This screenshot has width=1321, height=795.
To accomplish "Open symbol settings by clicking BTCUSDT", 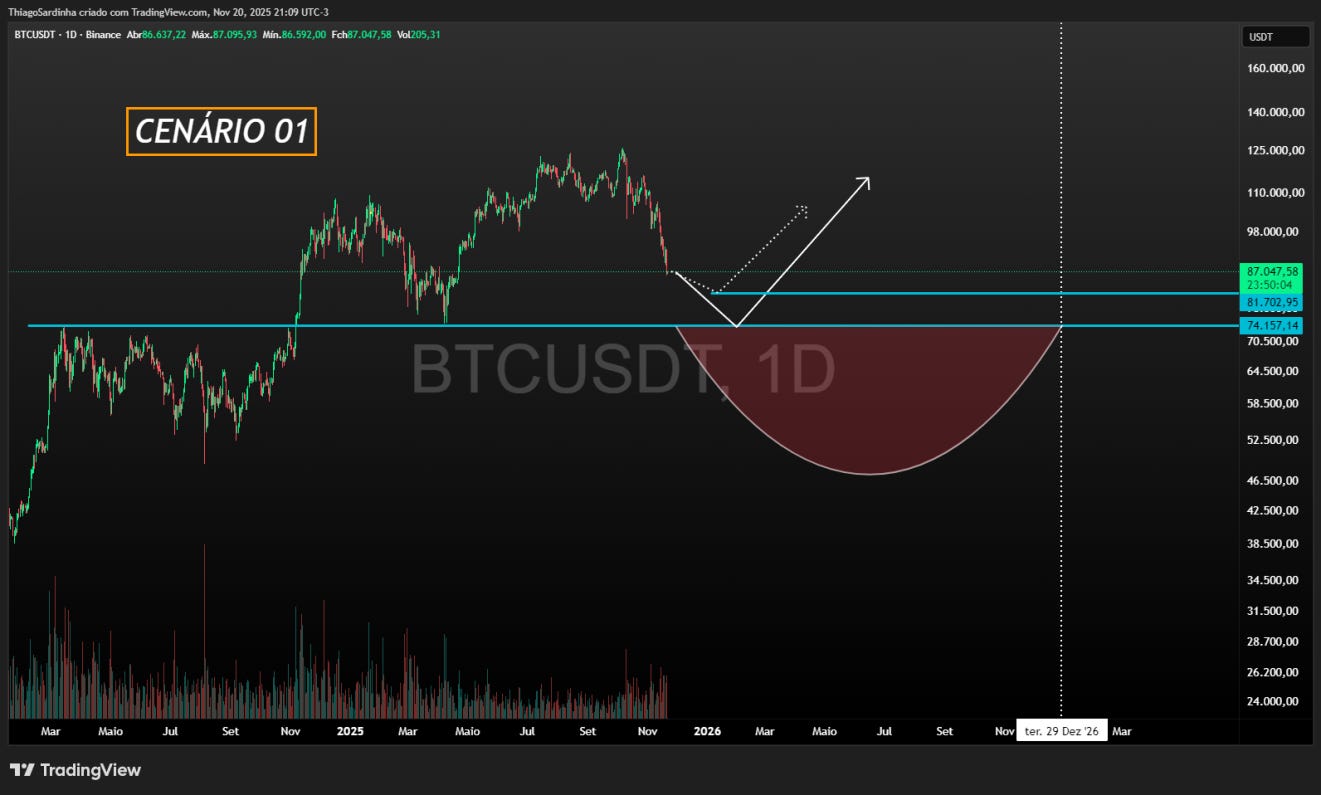I will (34, 36).
